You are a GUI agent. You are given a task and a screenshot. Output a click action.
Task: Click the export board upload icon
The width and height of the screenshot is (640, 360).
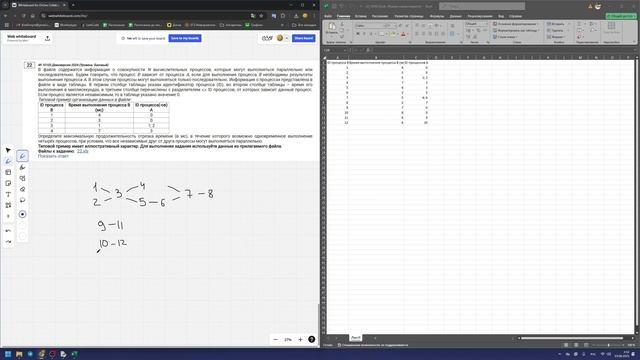[47, 38]
